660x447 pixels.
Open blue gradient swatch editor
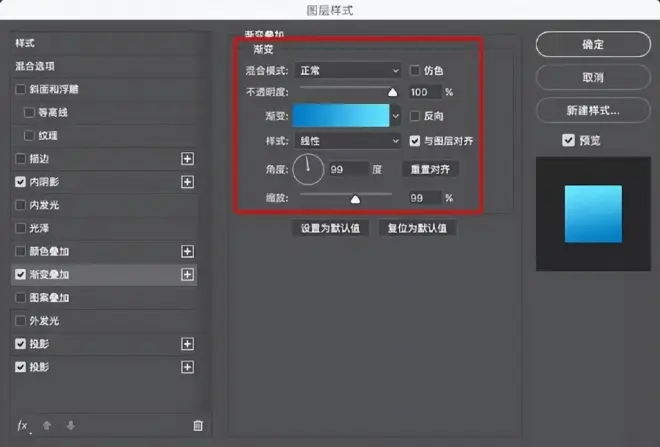point(341,116)
